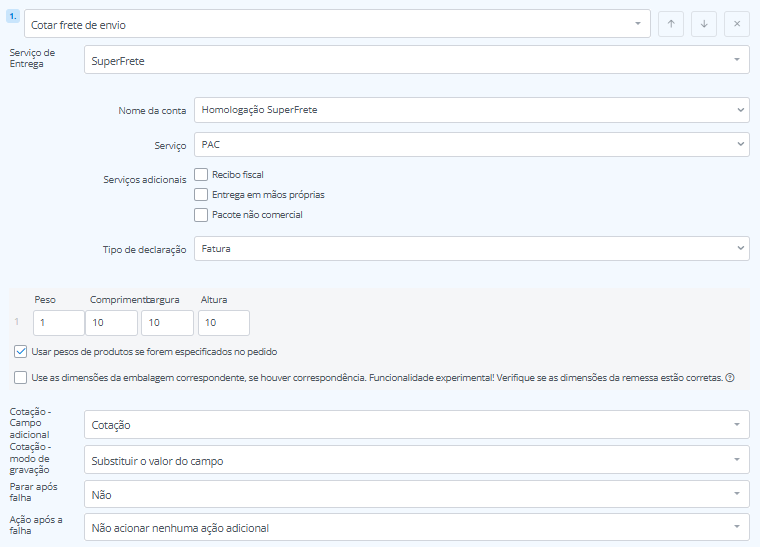Image resolution: width=760 pixels, height=547 pixels.
Task: Open the Parar após falha dropdown
Action: 416,493
